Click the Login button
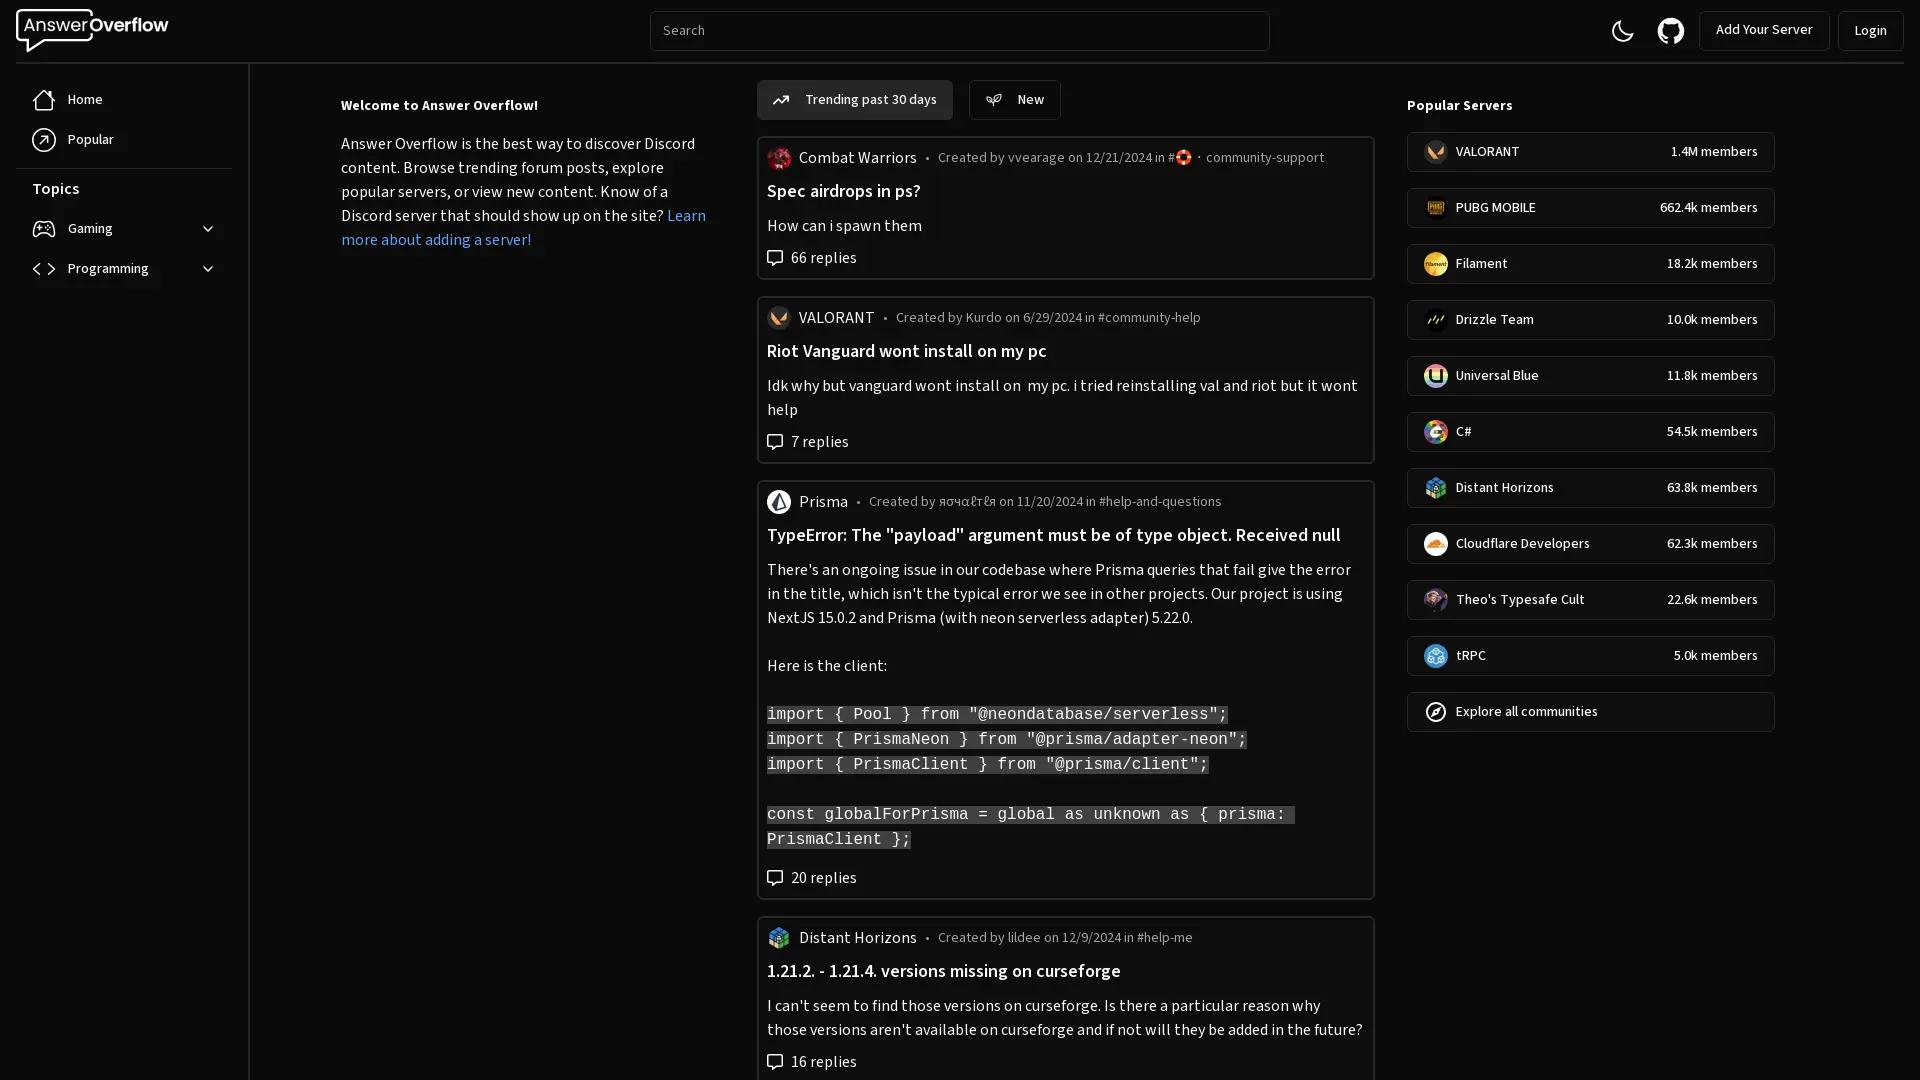Screen dimensions: 1920x1080 [1869, 30]
